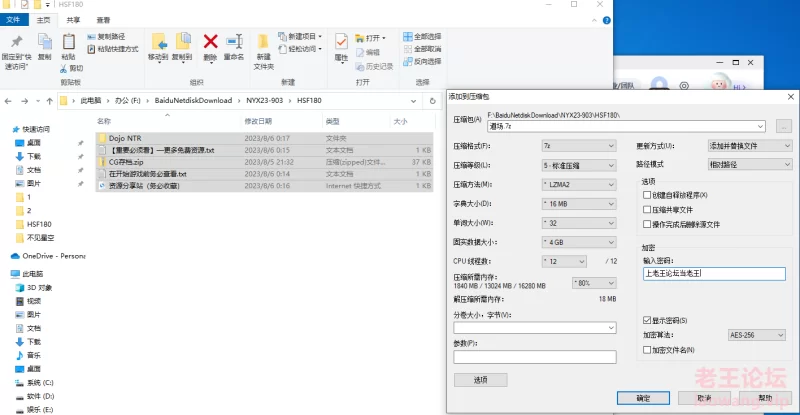Click 粘贴快捷方式 in the ribbon
This screenshot has height=415, width=800.
113,49
